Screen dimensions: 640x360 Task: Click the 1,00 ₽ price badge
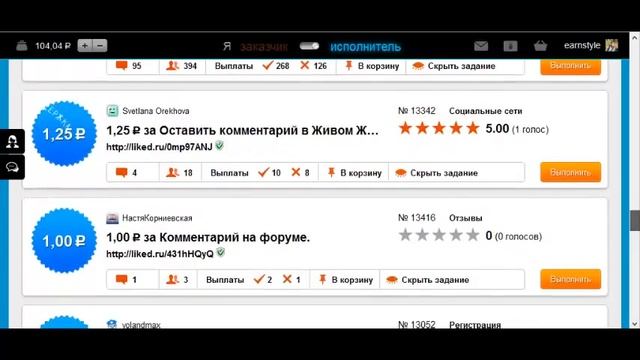click(x=64, y=241)
